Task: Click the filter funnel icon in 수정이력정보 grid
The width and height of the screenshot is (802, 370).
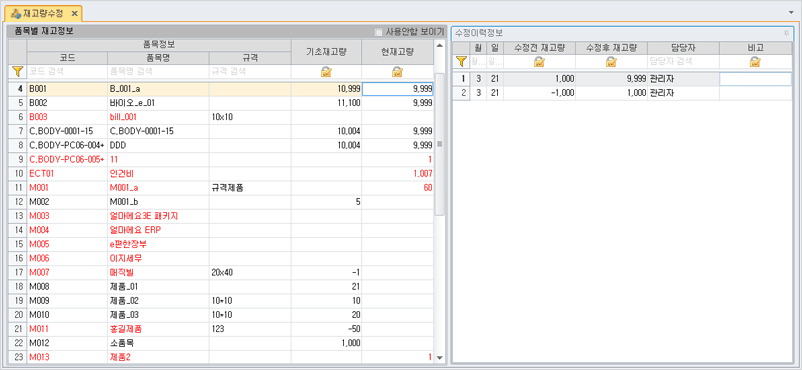Action: tap(461, 62)
